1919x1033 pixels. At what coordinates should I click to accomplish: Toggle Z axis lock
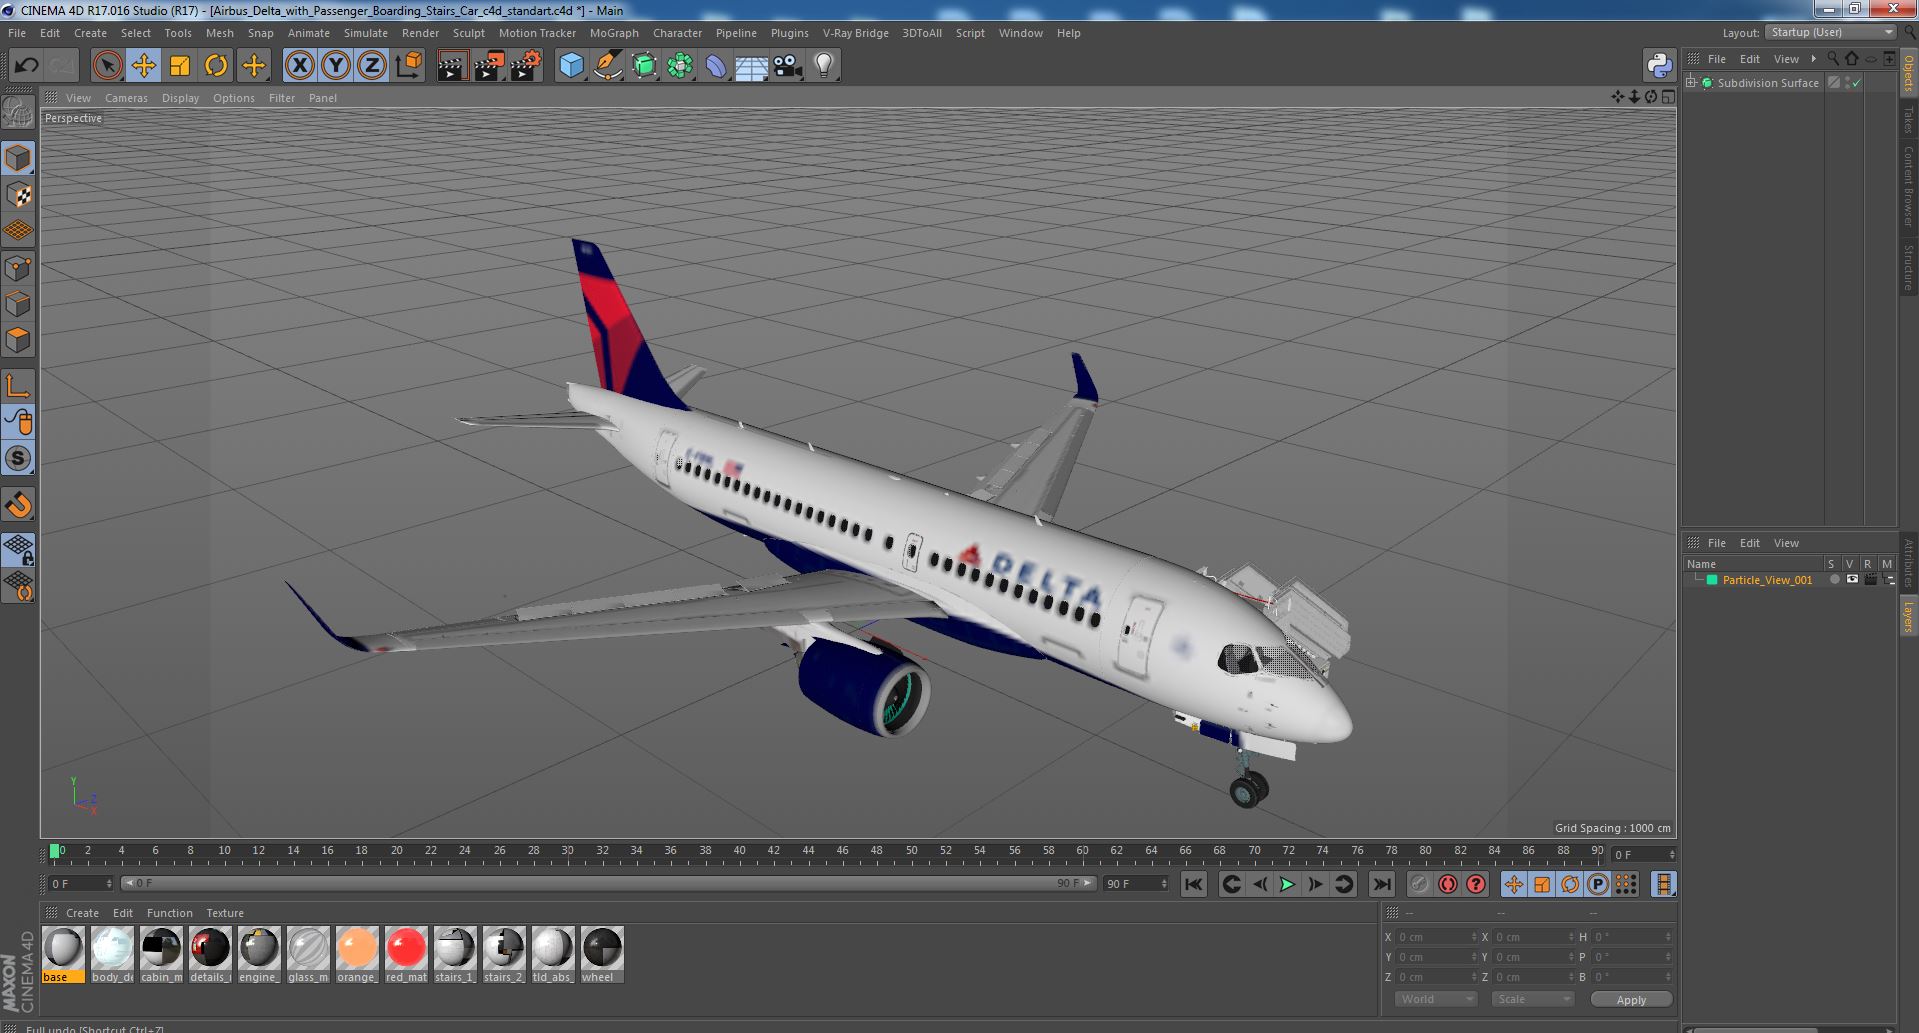click(372, 66)
